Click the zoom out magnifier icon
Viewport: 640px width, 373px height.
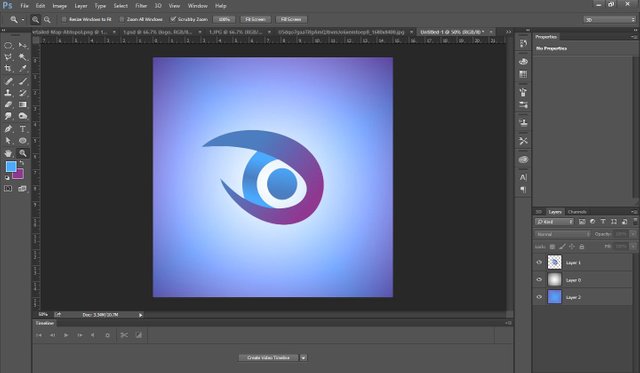click(x=47, y=19)
